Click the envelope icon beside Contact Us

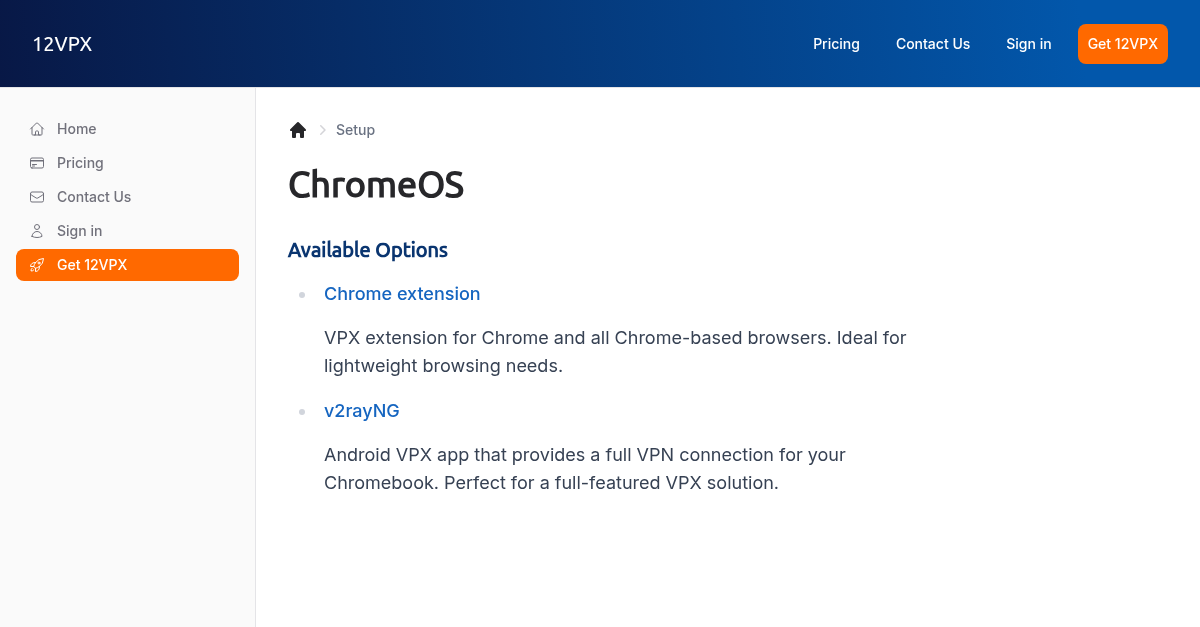(36, 197)
